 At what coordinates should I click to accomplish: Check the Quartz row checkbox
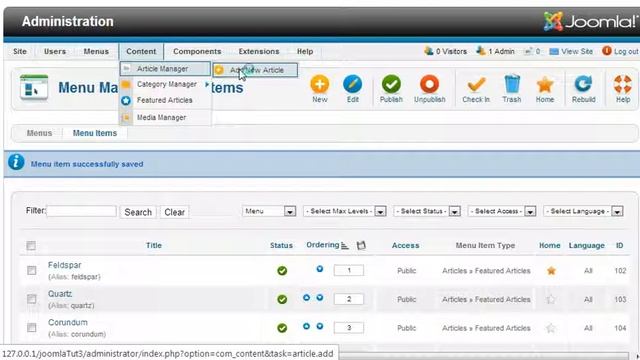pos(31,299)
